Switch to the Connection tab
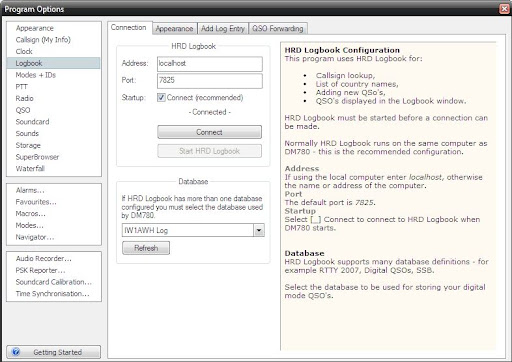Viewport: 512px width, 362px height. click(x=129, y=27)
